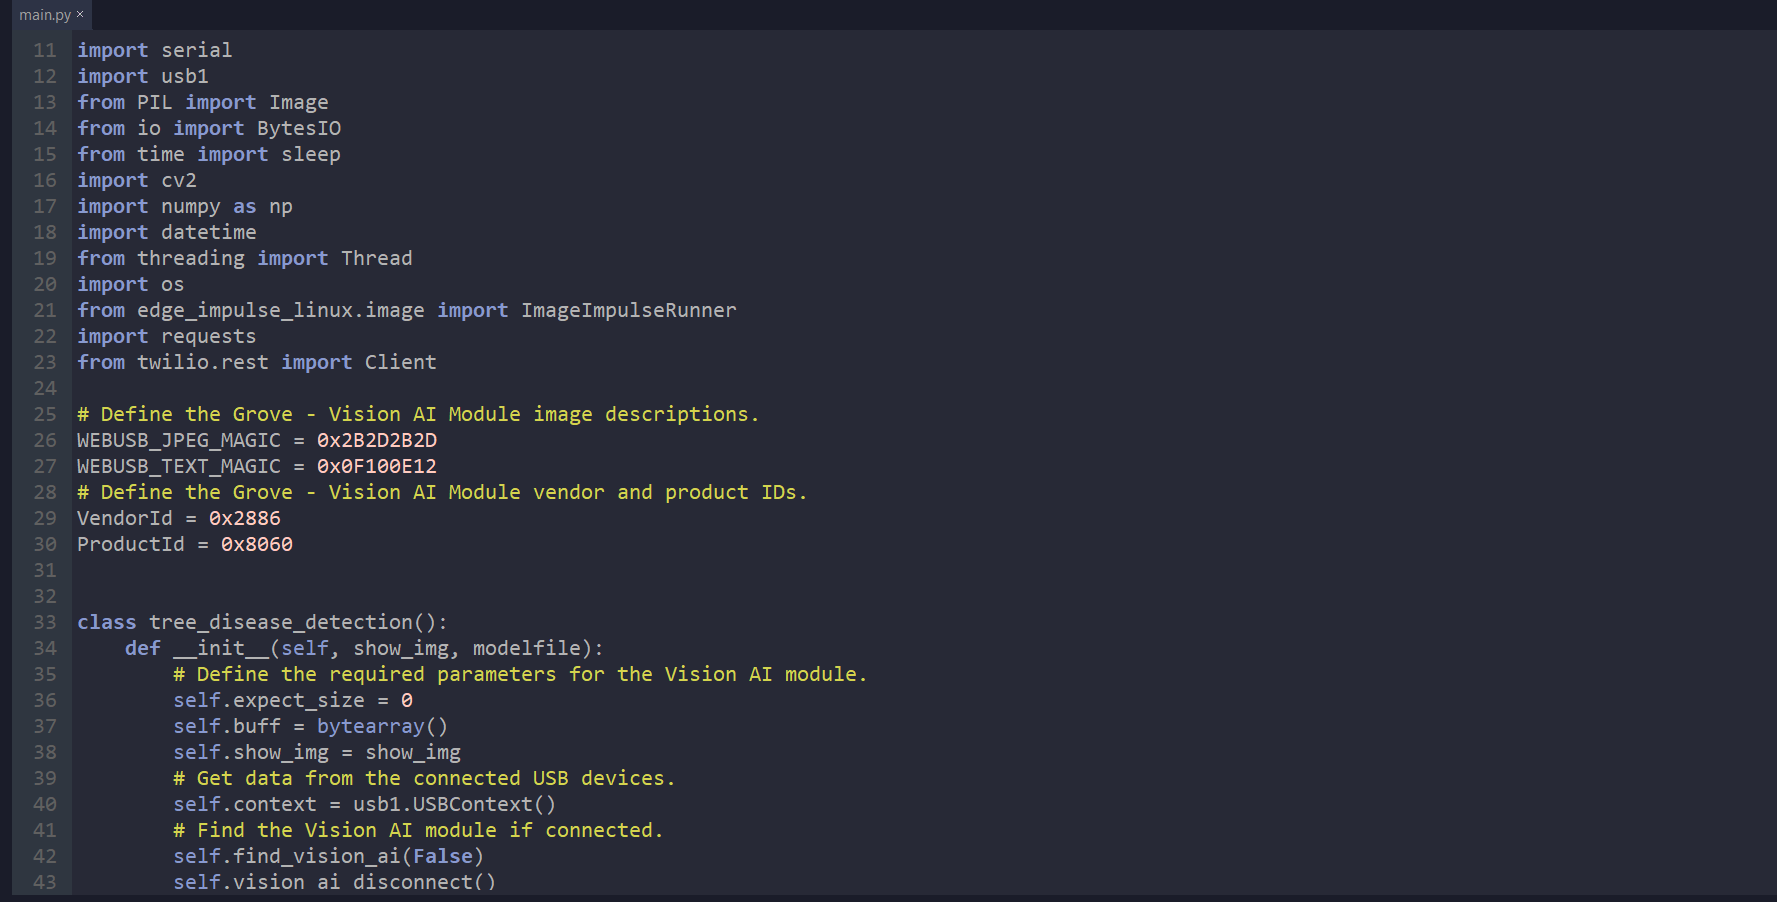Click the VendorId variable name
The height and width of the screenshot is (902, 1777).
tap(125, 518)
